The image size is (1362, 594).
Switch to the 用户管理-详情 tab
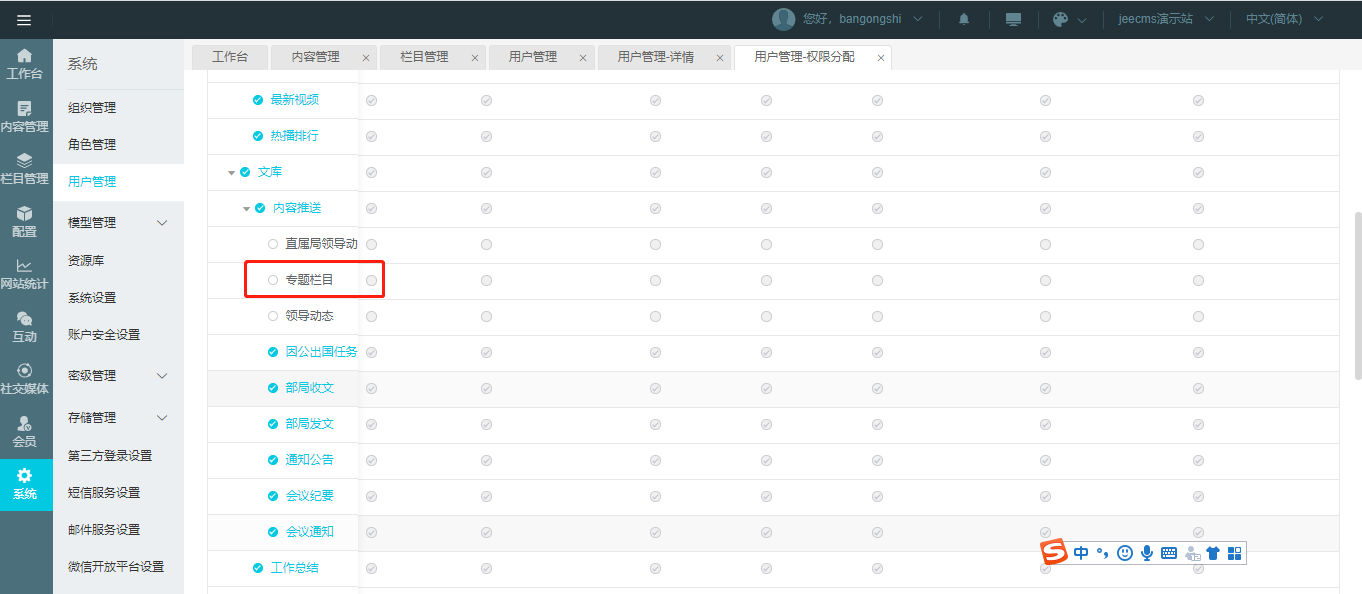pos(655,57)
